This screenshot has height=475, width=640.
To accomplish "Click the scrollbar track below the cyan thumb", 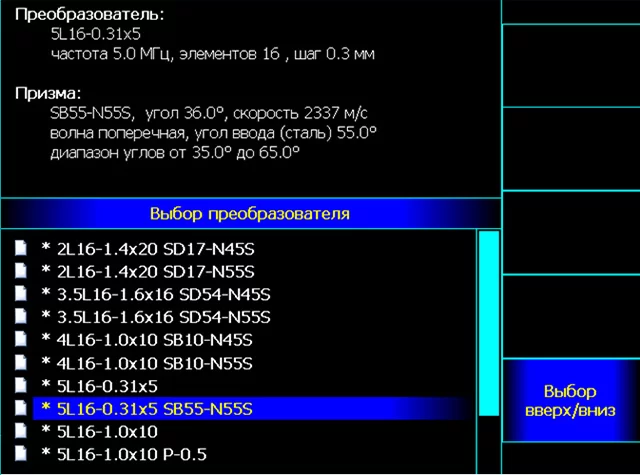I will [488, 445].
